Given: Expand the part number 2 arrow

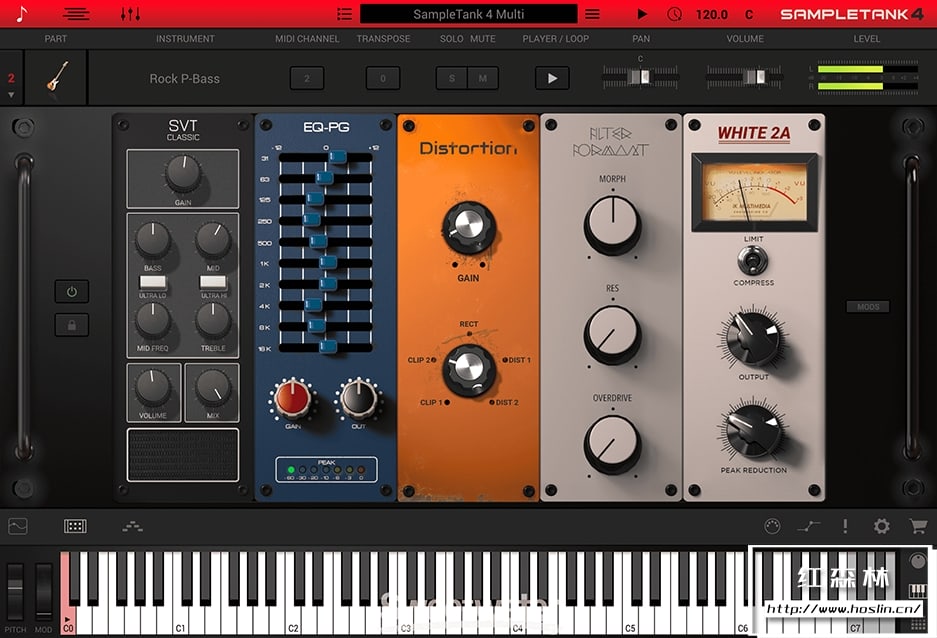Looking at the screenshot, I should 11,95.
